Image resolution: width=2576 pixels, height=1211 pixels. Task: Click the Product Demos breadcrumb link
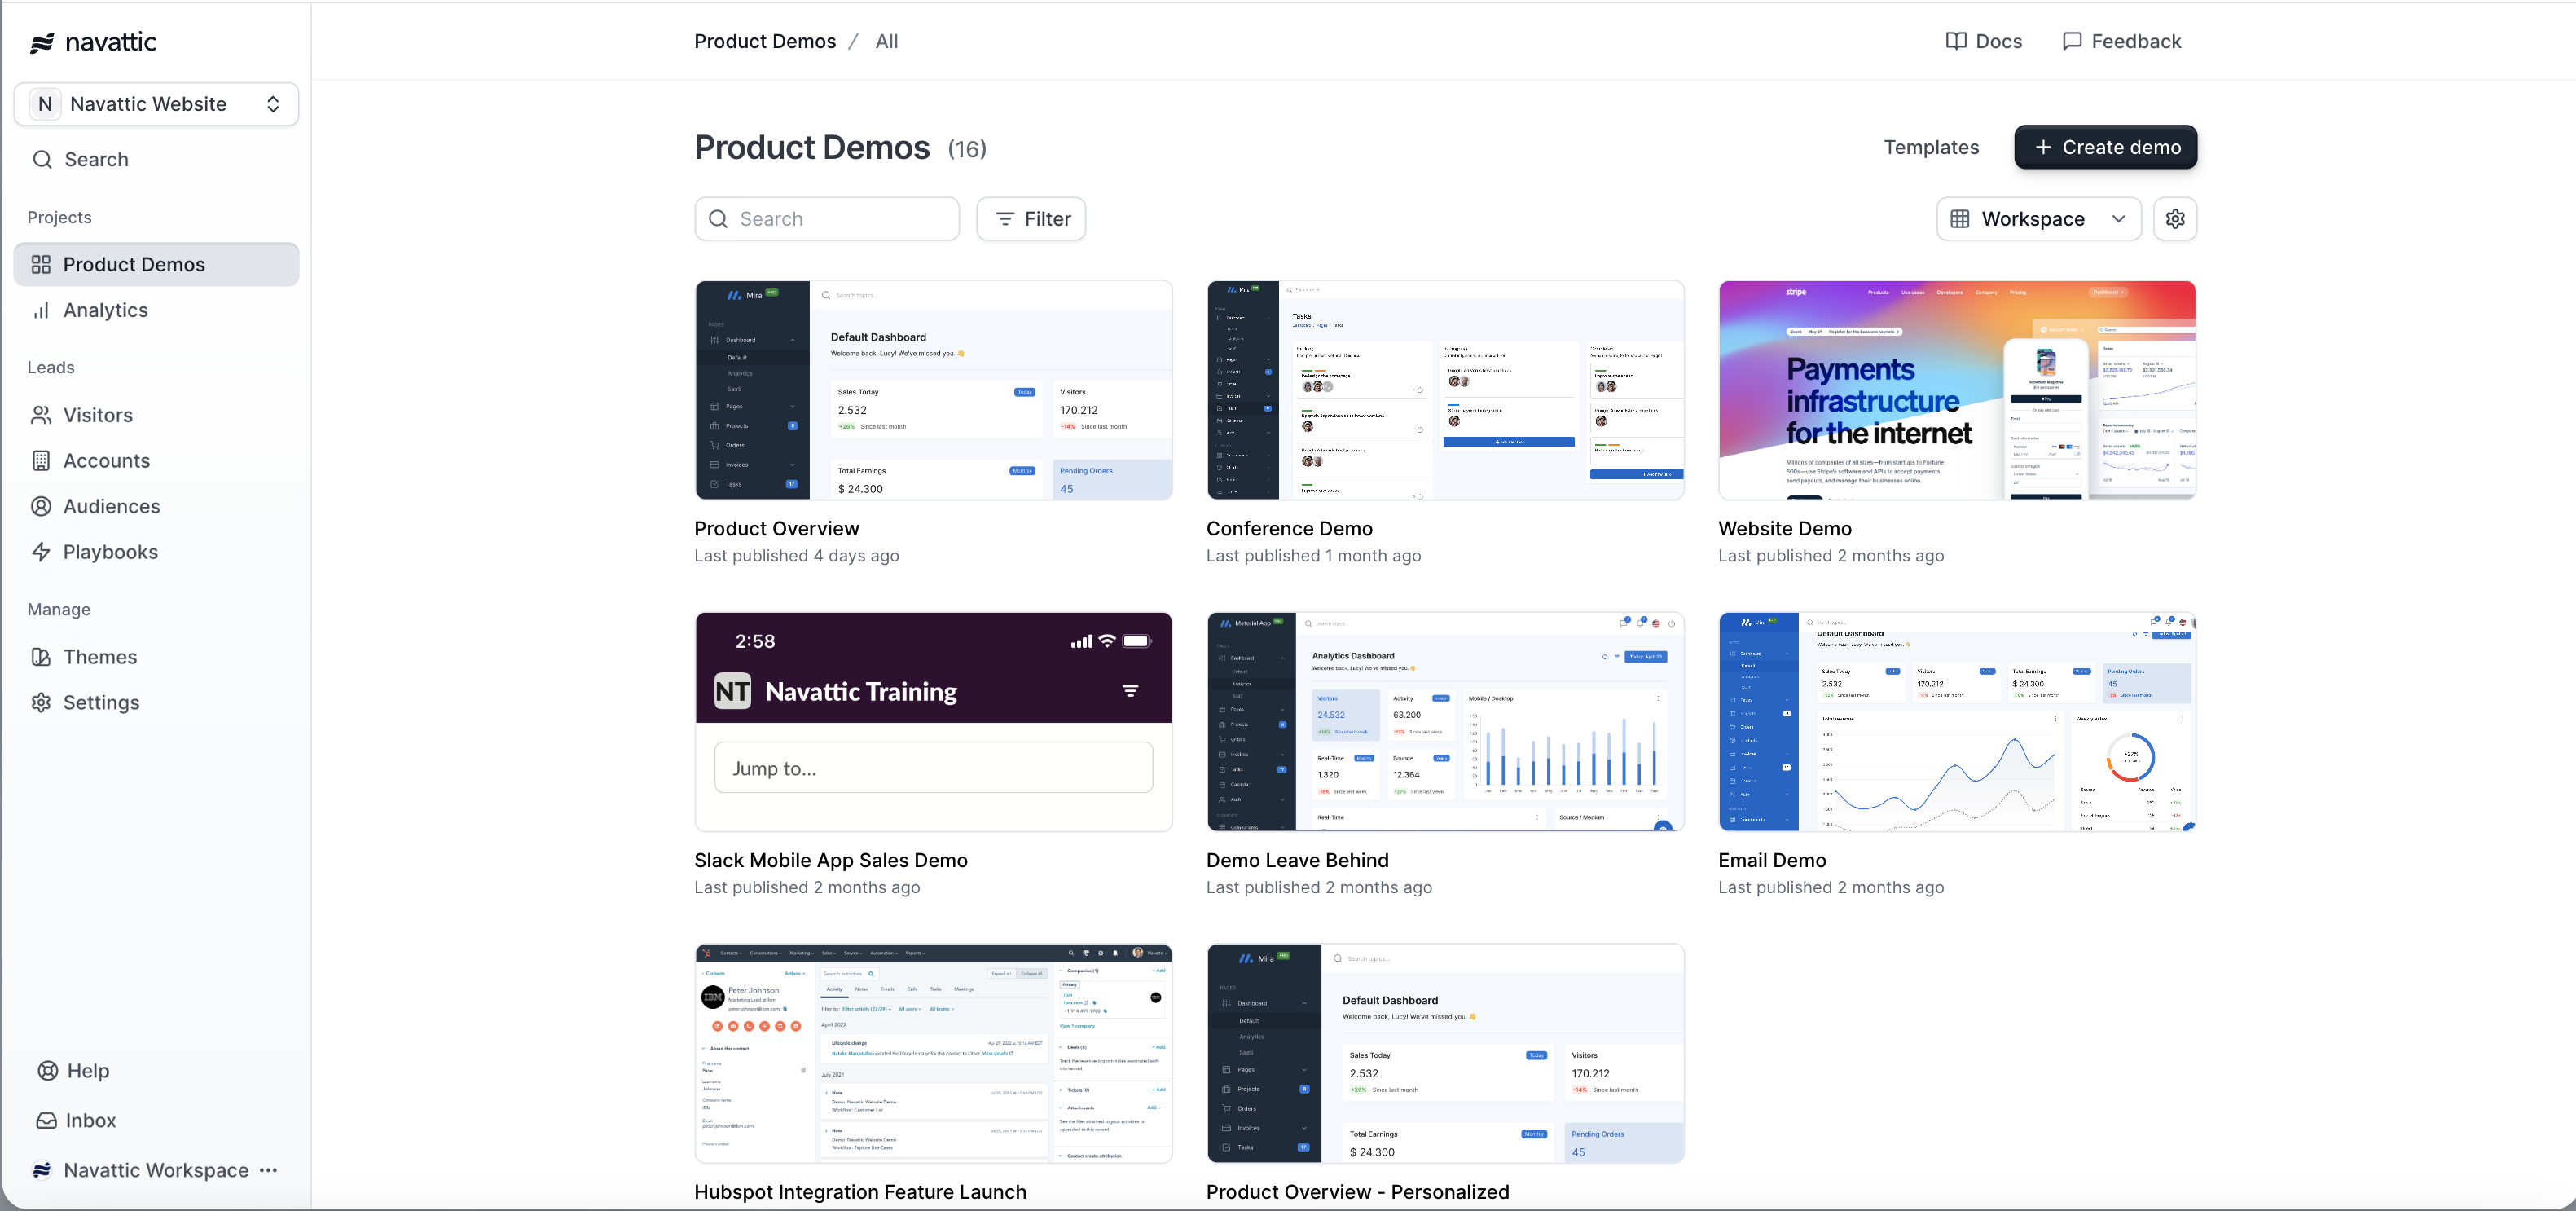pyautogui.click(x=764, y=41)
